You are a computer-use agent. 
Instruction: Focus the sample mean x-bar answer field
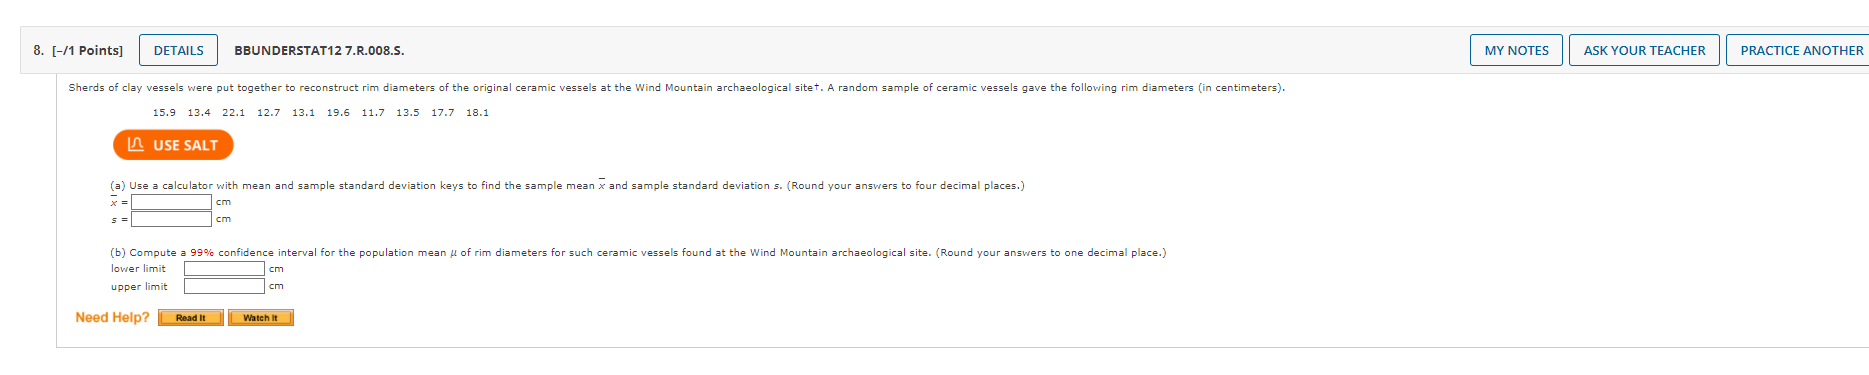click(x=171, y=202)
